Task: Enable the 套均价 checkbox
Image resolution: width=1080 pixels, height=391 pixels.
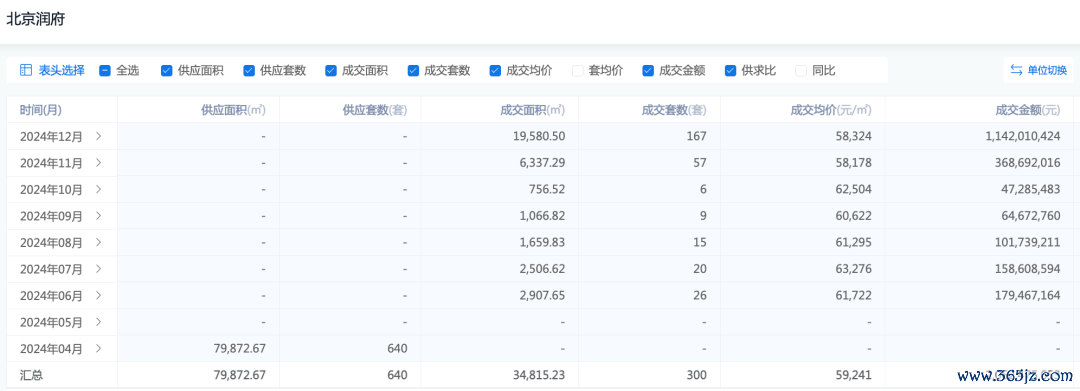Action: coord(577,70)
